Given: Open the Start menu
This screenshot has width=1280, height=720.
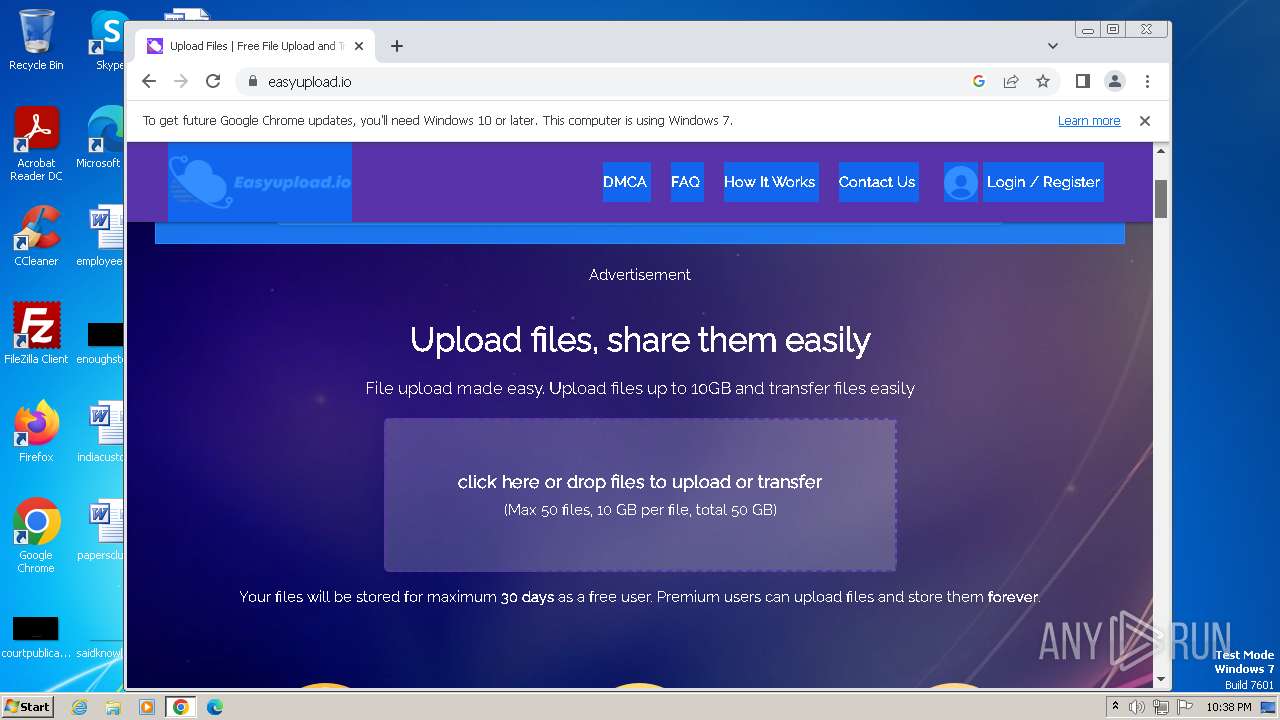Looking at the screenshot, I should pyautogui.click(x=27, y=706).
